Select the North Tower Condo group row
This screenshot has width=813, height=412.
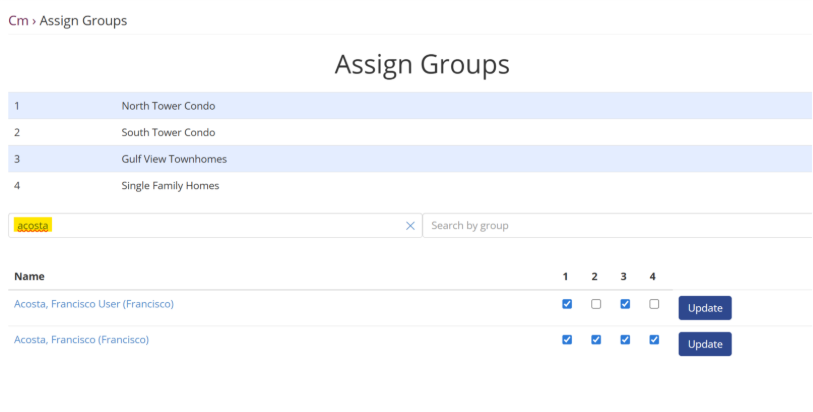coord(168,106)
